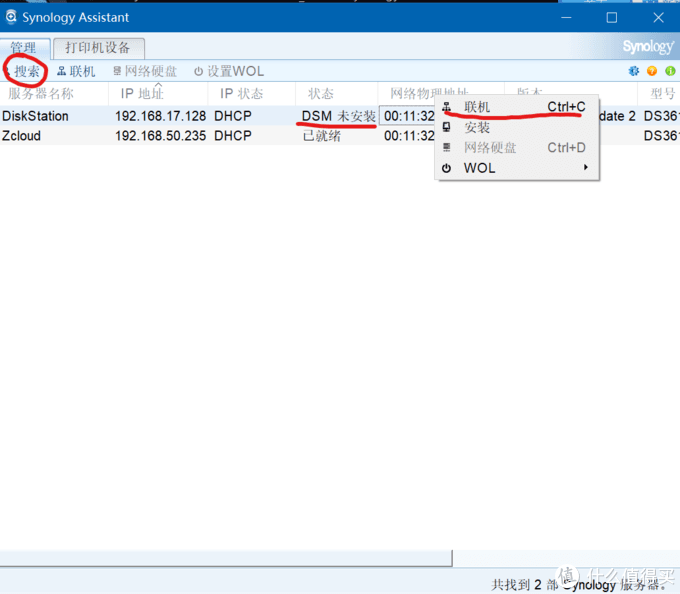Open help via the orange question icon
The width and height of the screenshot is (680, 594).
point(652,71)
